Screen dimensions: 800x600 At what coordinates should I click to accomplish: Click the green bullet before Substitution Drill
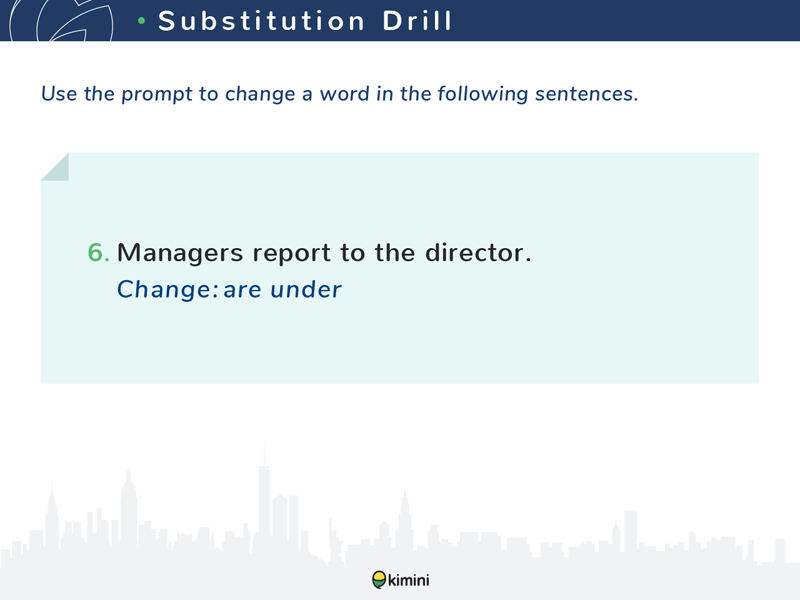pos(142,21)
